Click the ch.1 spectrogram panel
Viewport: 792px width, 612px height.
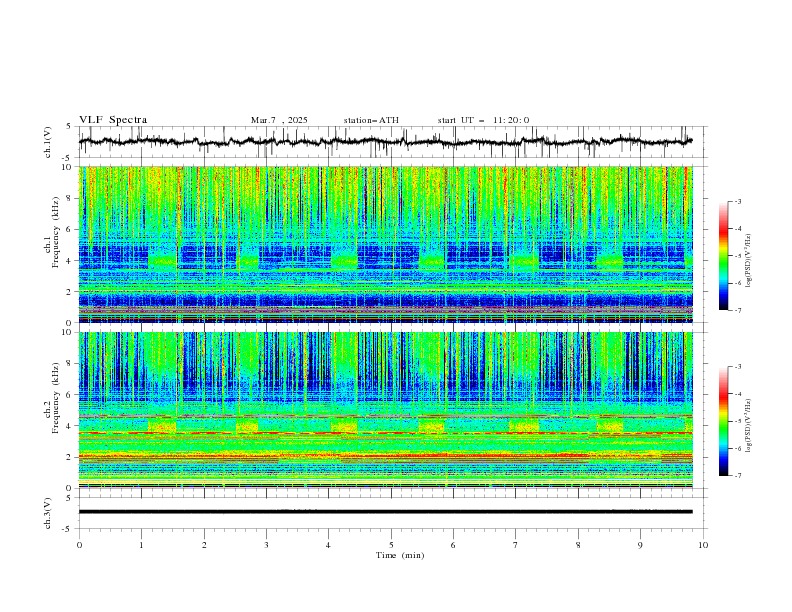pyautogui.click(x=386, y=244)
